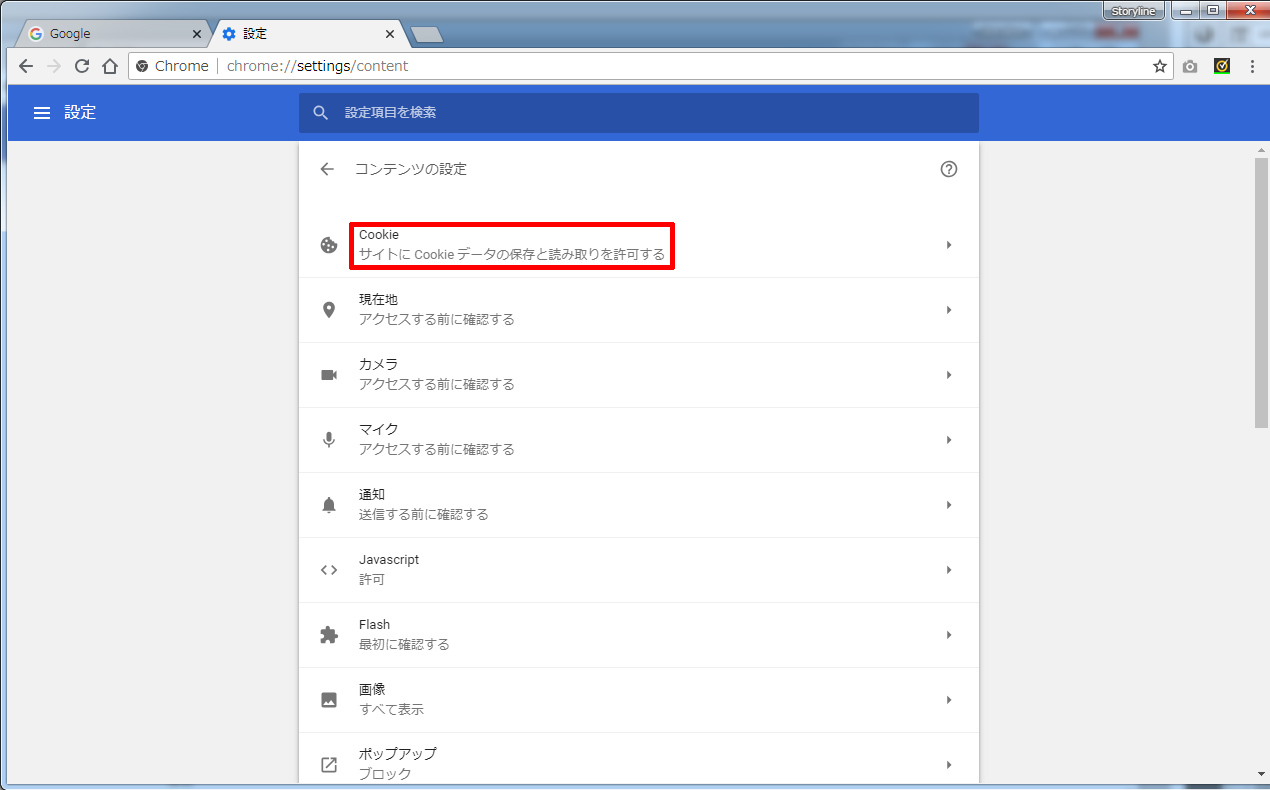Open the Javascript settings row
The width and height of the screenshot is (1270, 790).
click(638, 570)
